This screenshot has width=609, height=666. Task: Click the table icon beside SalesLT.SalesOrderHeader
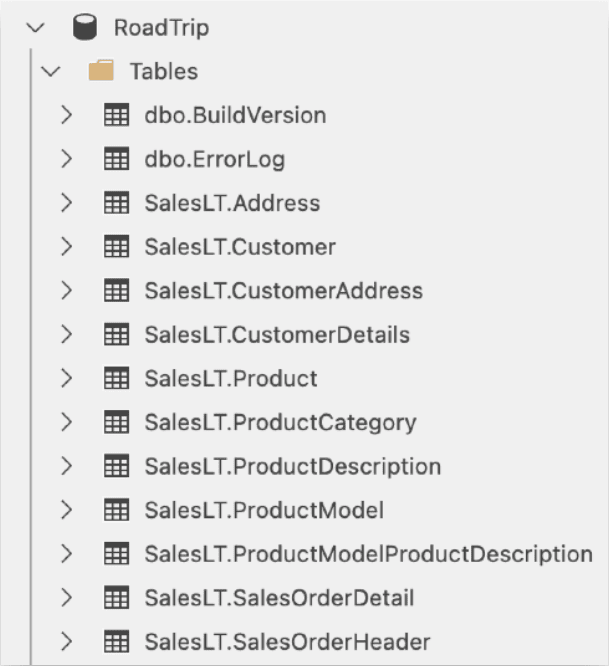(116, 641)
